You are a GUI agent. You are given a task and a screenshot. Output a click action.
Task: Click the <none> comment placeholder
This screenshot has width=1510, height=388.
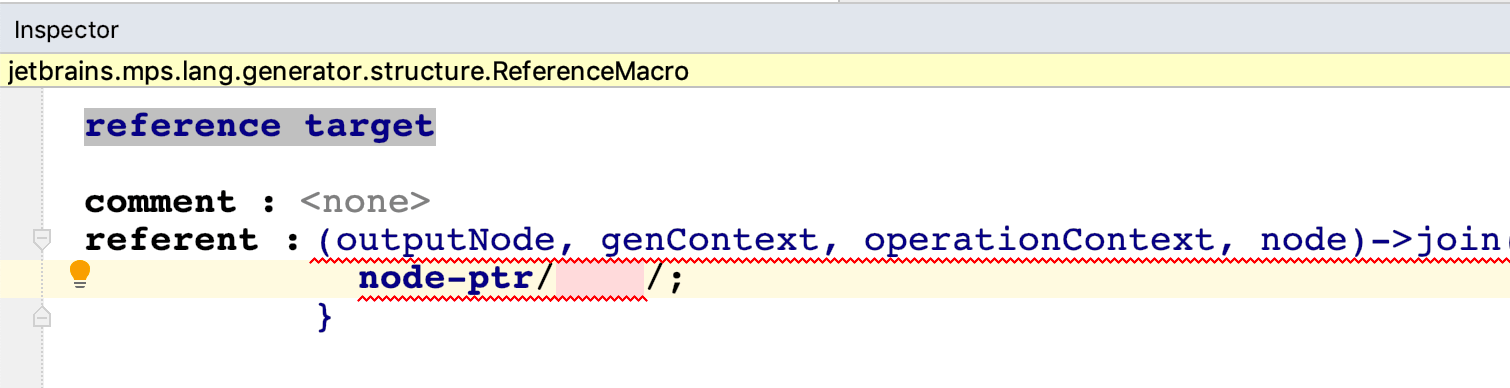(x=365, y=201)
